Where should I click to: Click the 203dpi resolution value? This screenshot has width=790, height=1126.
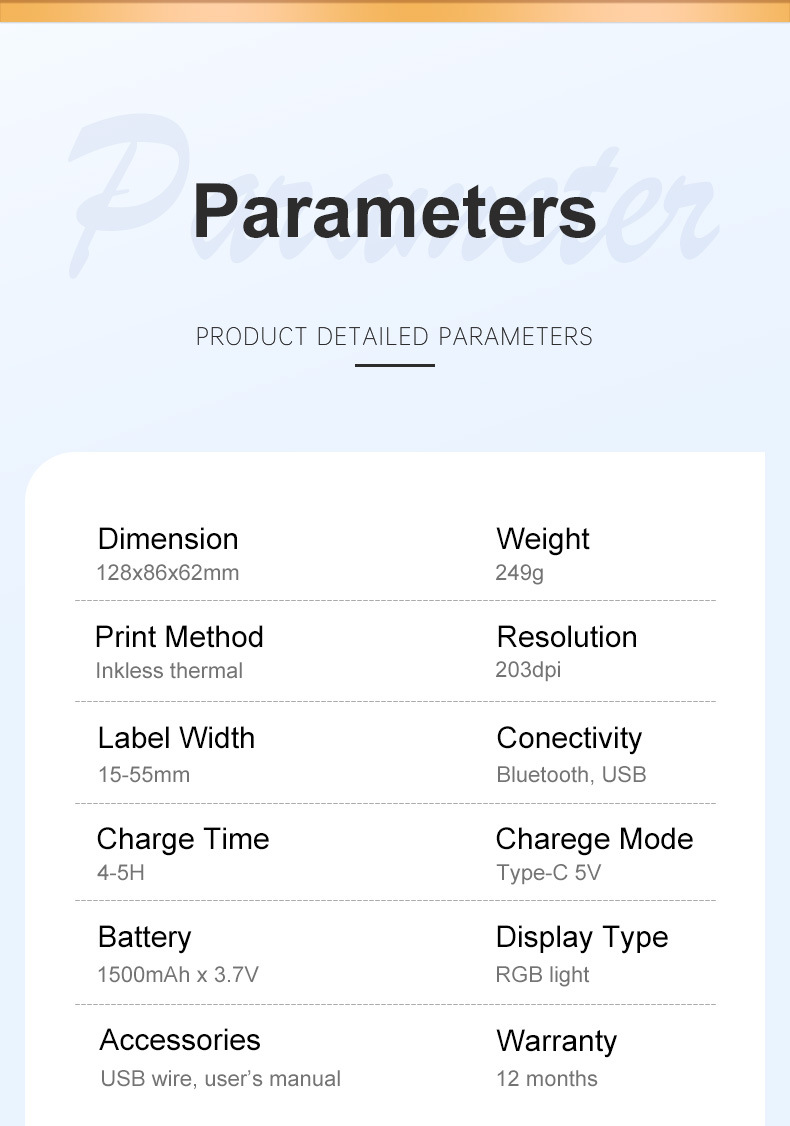point(528,670)
